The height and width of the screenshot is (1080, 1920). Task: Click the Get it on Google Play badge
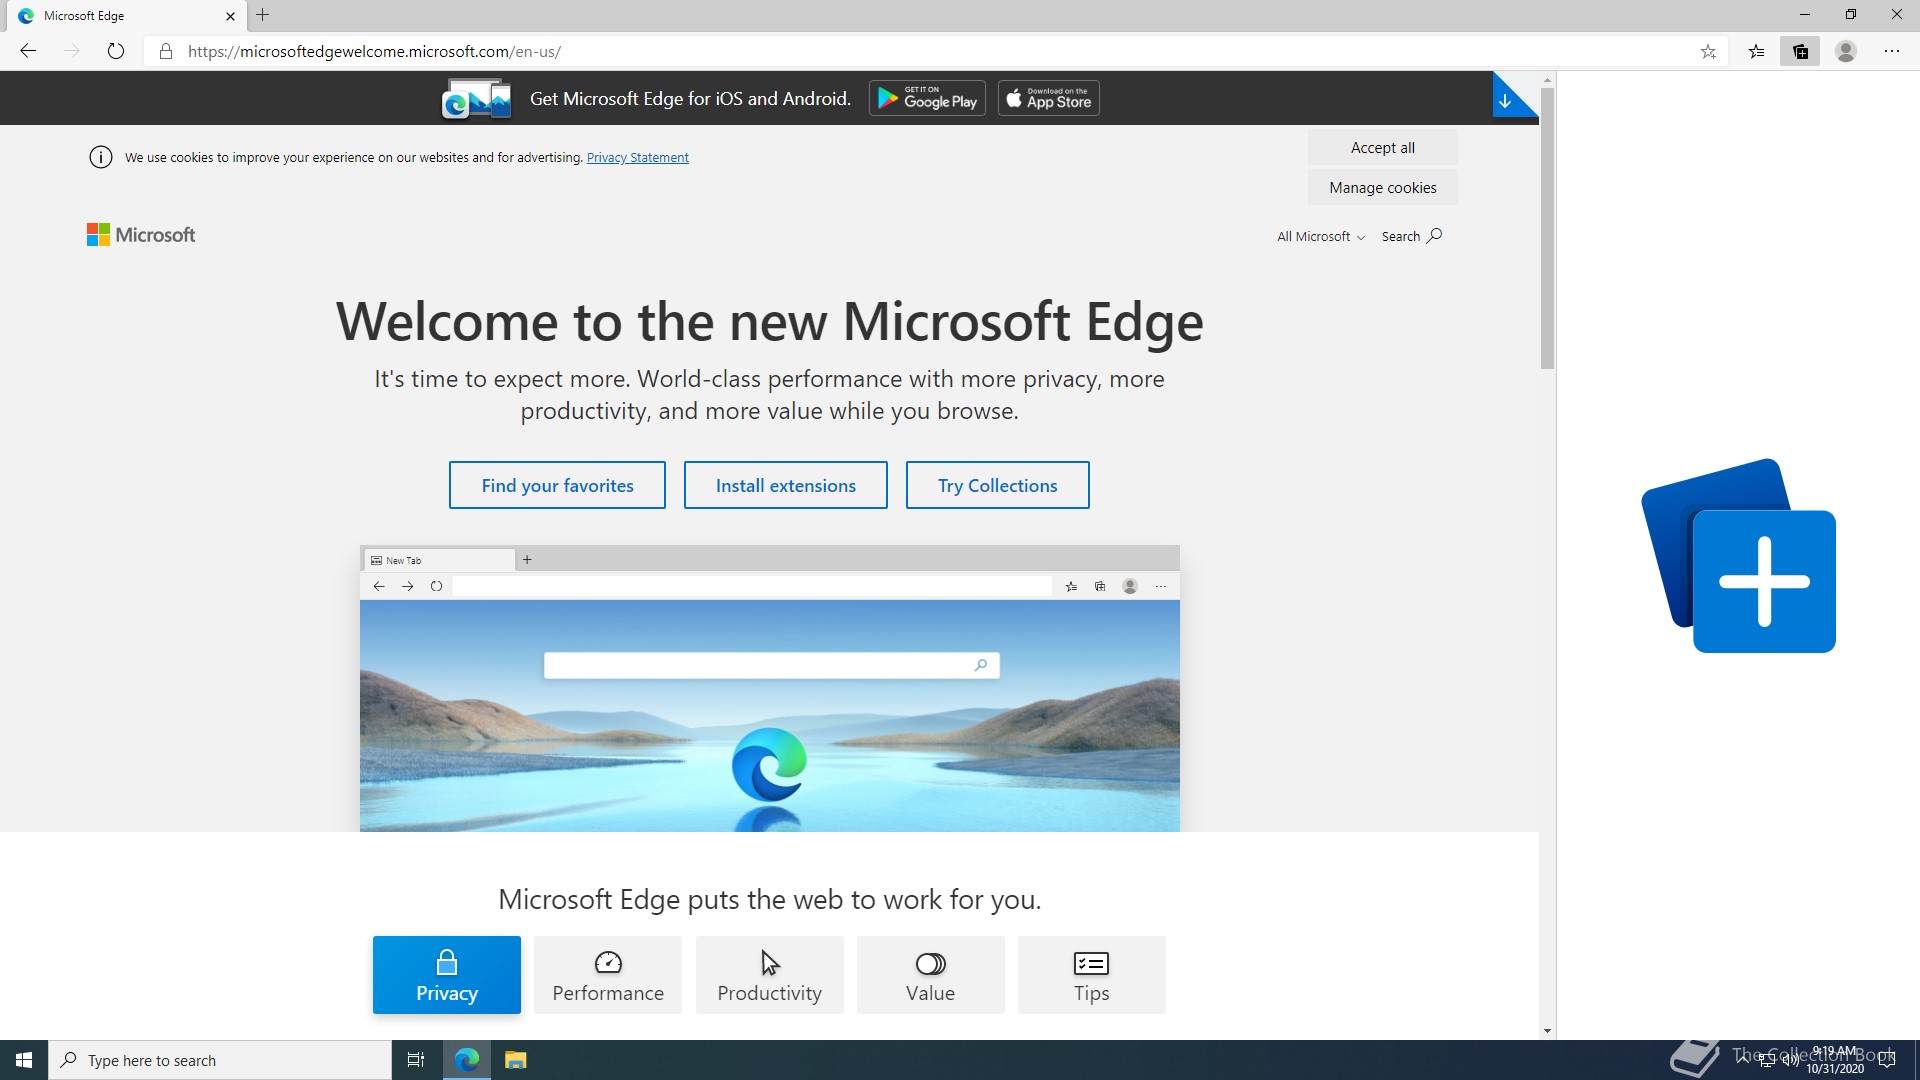[x=927, y=98]
